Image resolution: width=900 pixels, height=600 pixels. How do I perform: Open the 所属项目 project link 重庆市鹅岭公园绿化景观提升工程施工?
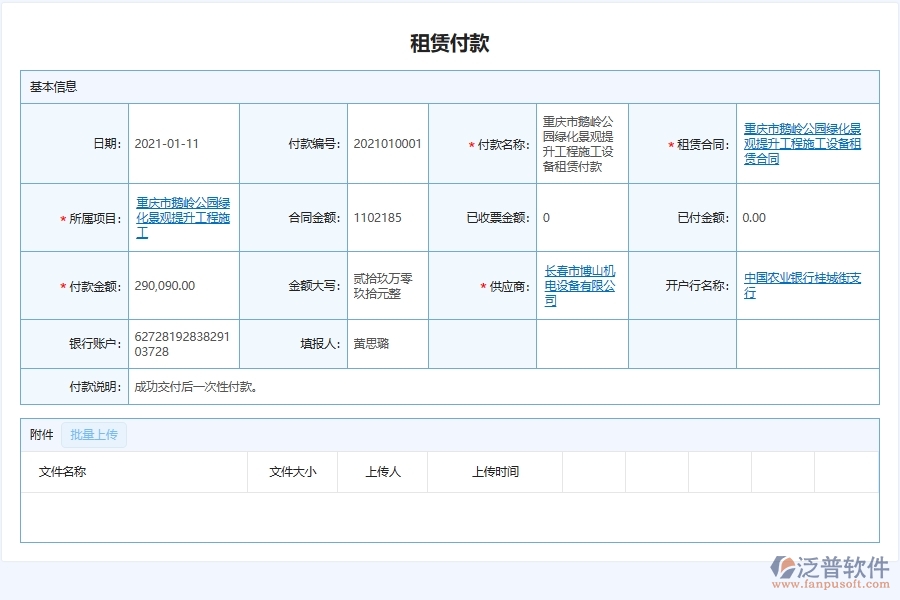pyautogui.click(x=184, y=217)
